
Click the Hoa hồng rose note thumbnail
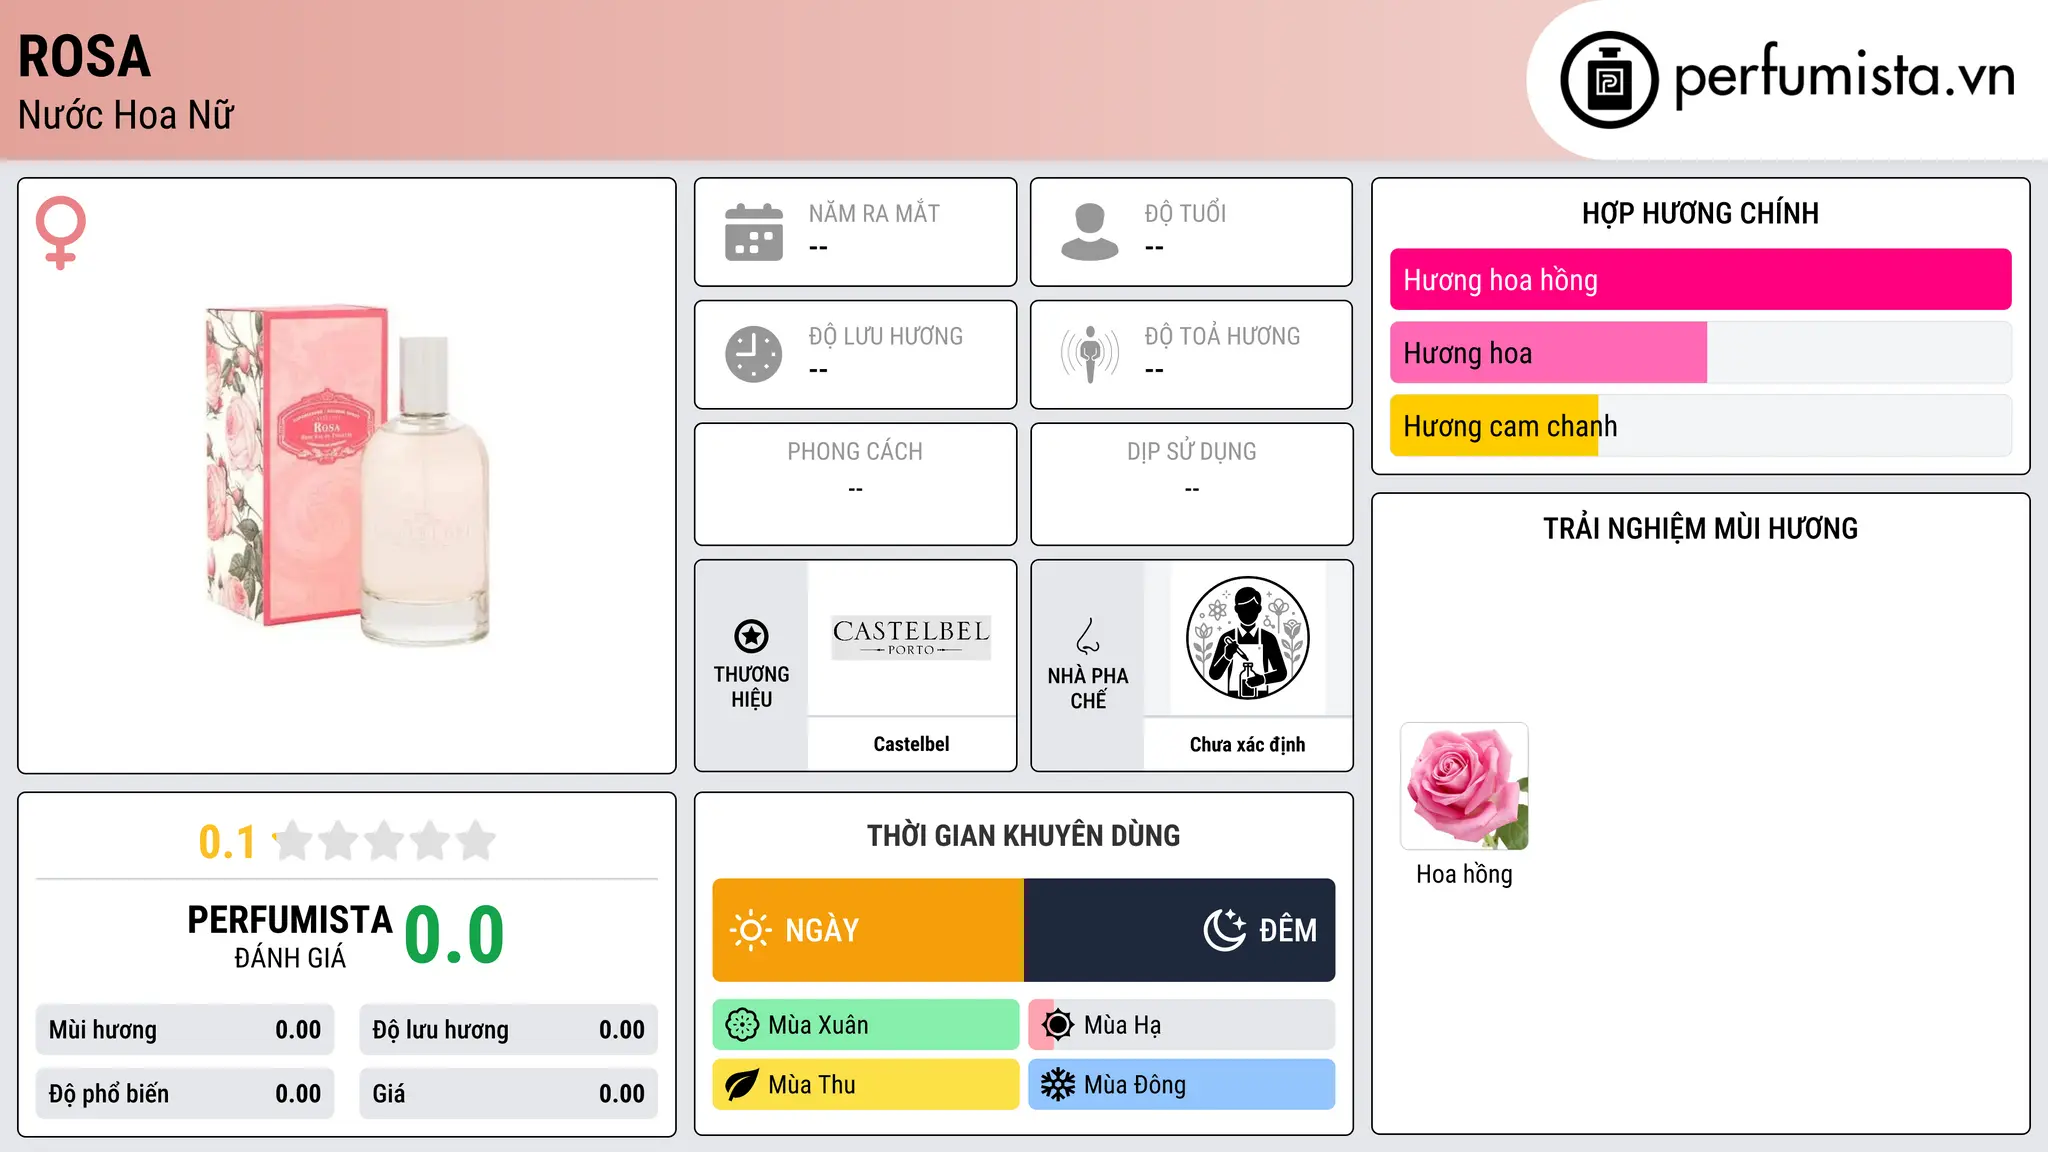[x=1464, y=786]
